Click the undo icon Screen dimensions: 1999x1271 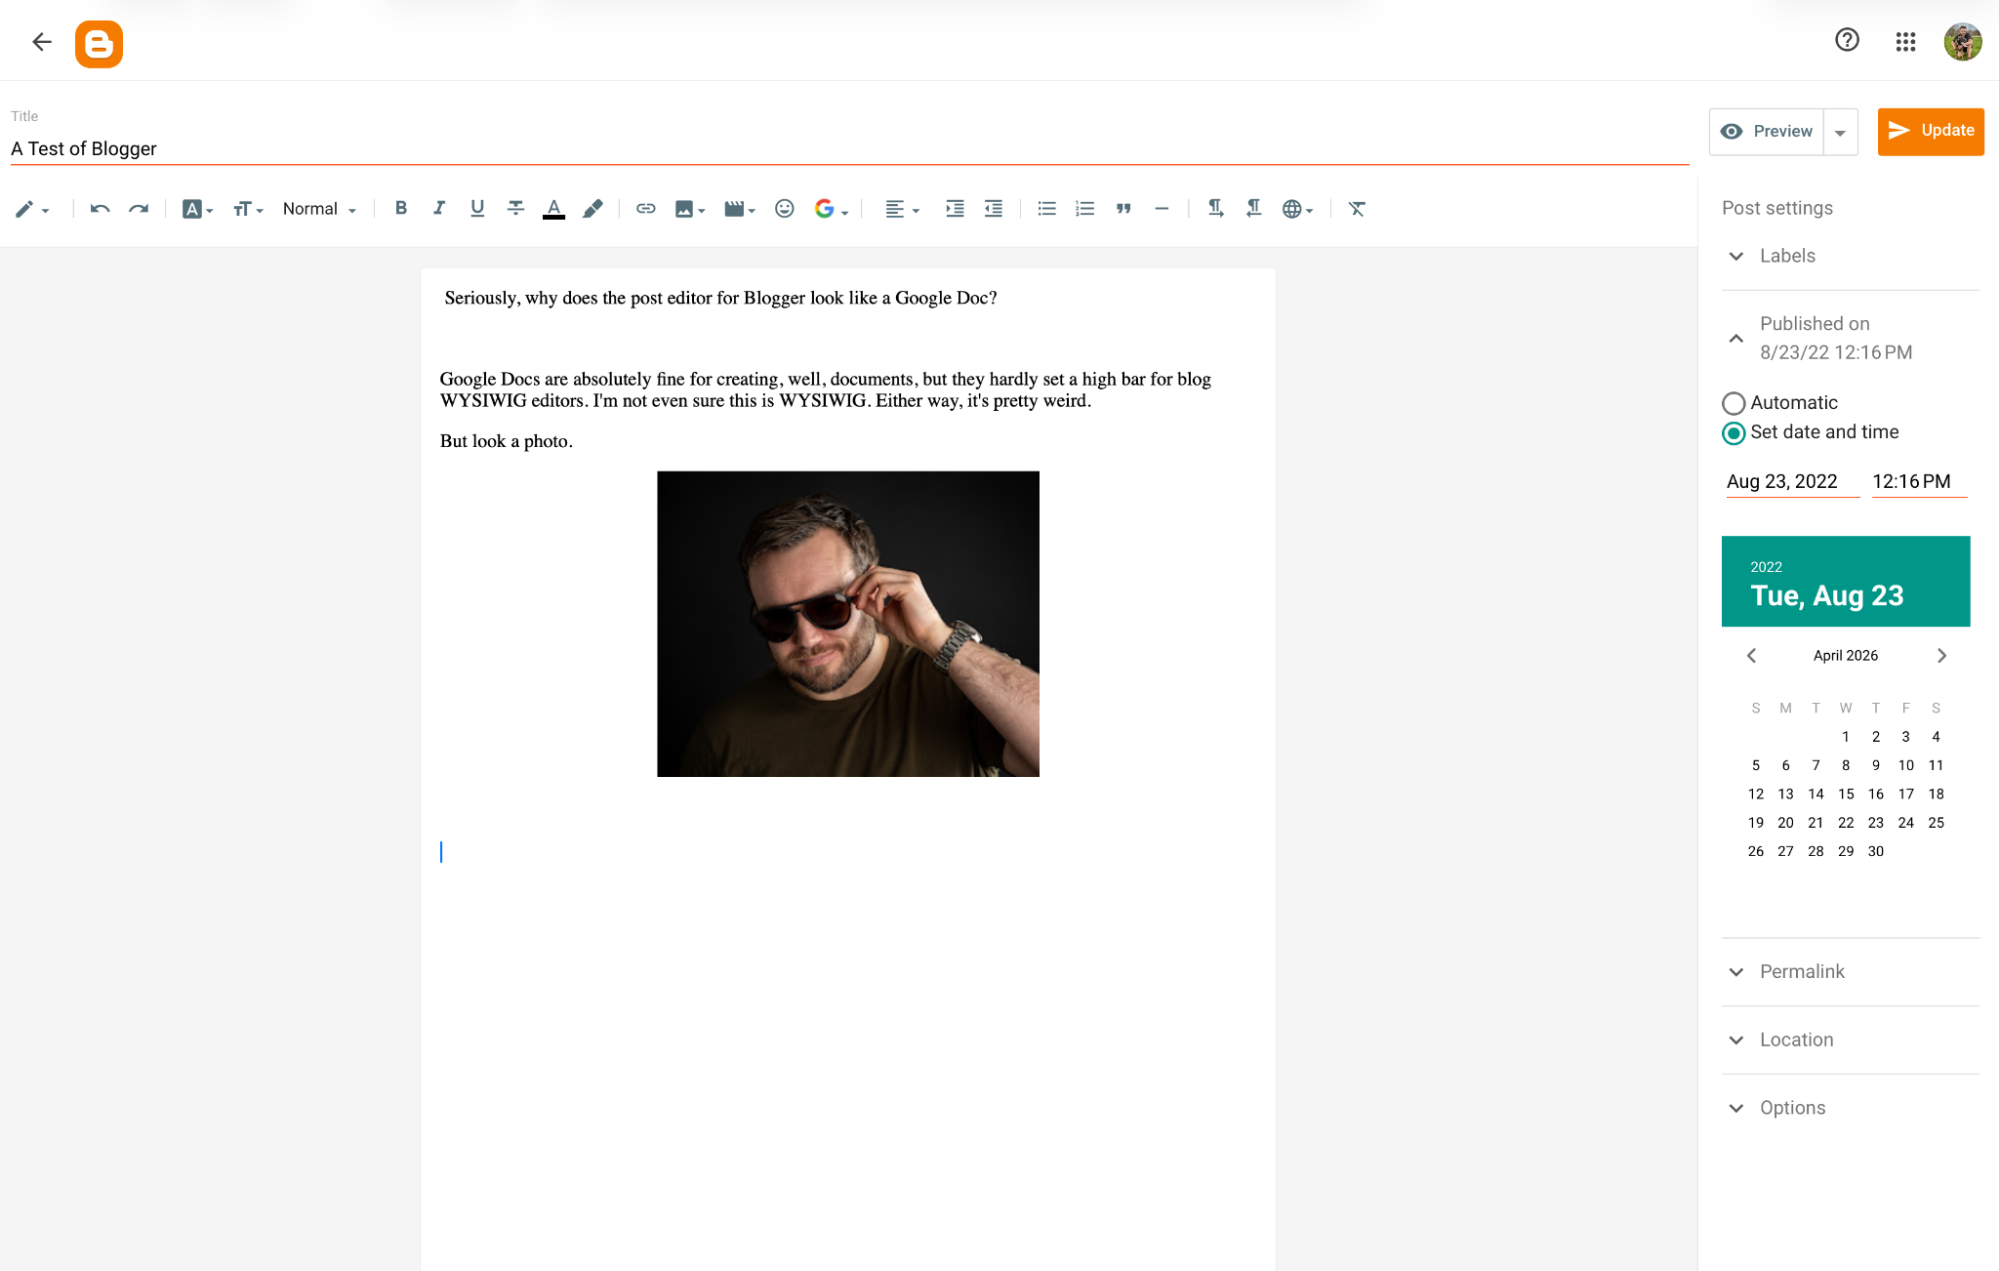(x=100, y=208)
